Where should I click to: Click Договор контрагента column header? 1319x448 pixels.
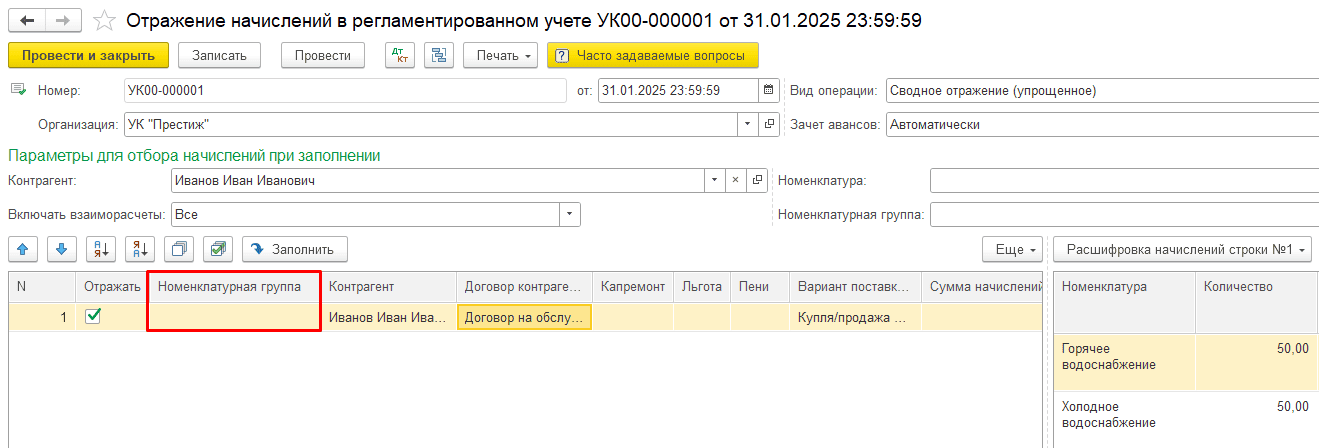[x=524, y=287]
